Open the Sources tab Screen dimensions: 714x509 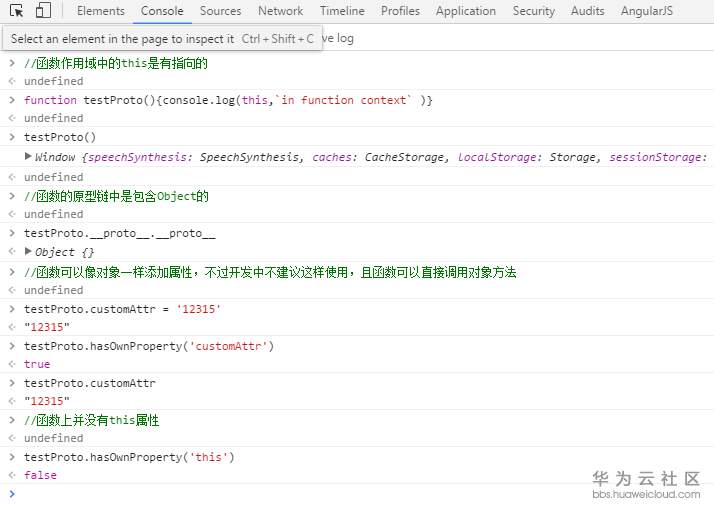click(x=220, y=11)
